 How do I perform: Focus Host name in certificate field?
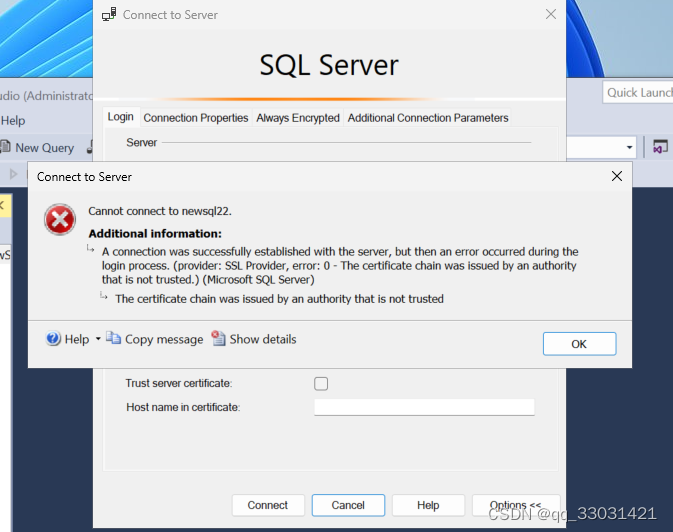point(424,407)
